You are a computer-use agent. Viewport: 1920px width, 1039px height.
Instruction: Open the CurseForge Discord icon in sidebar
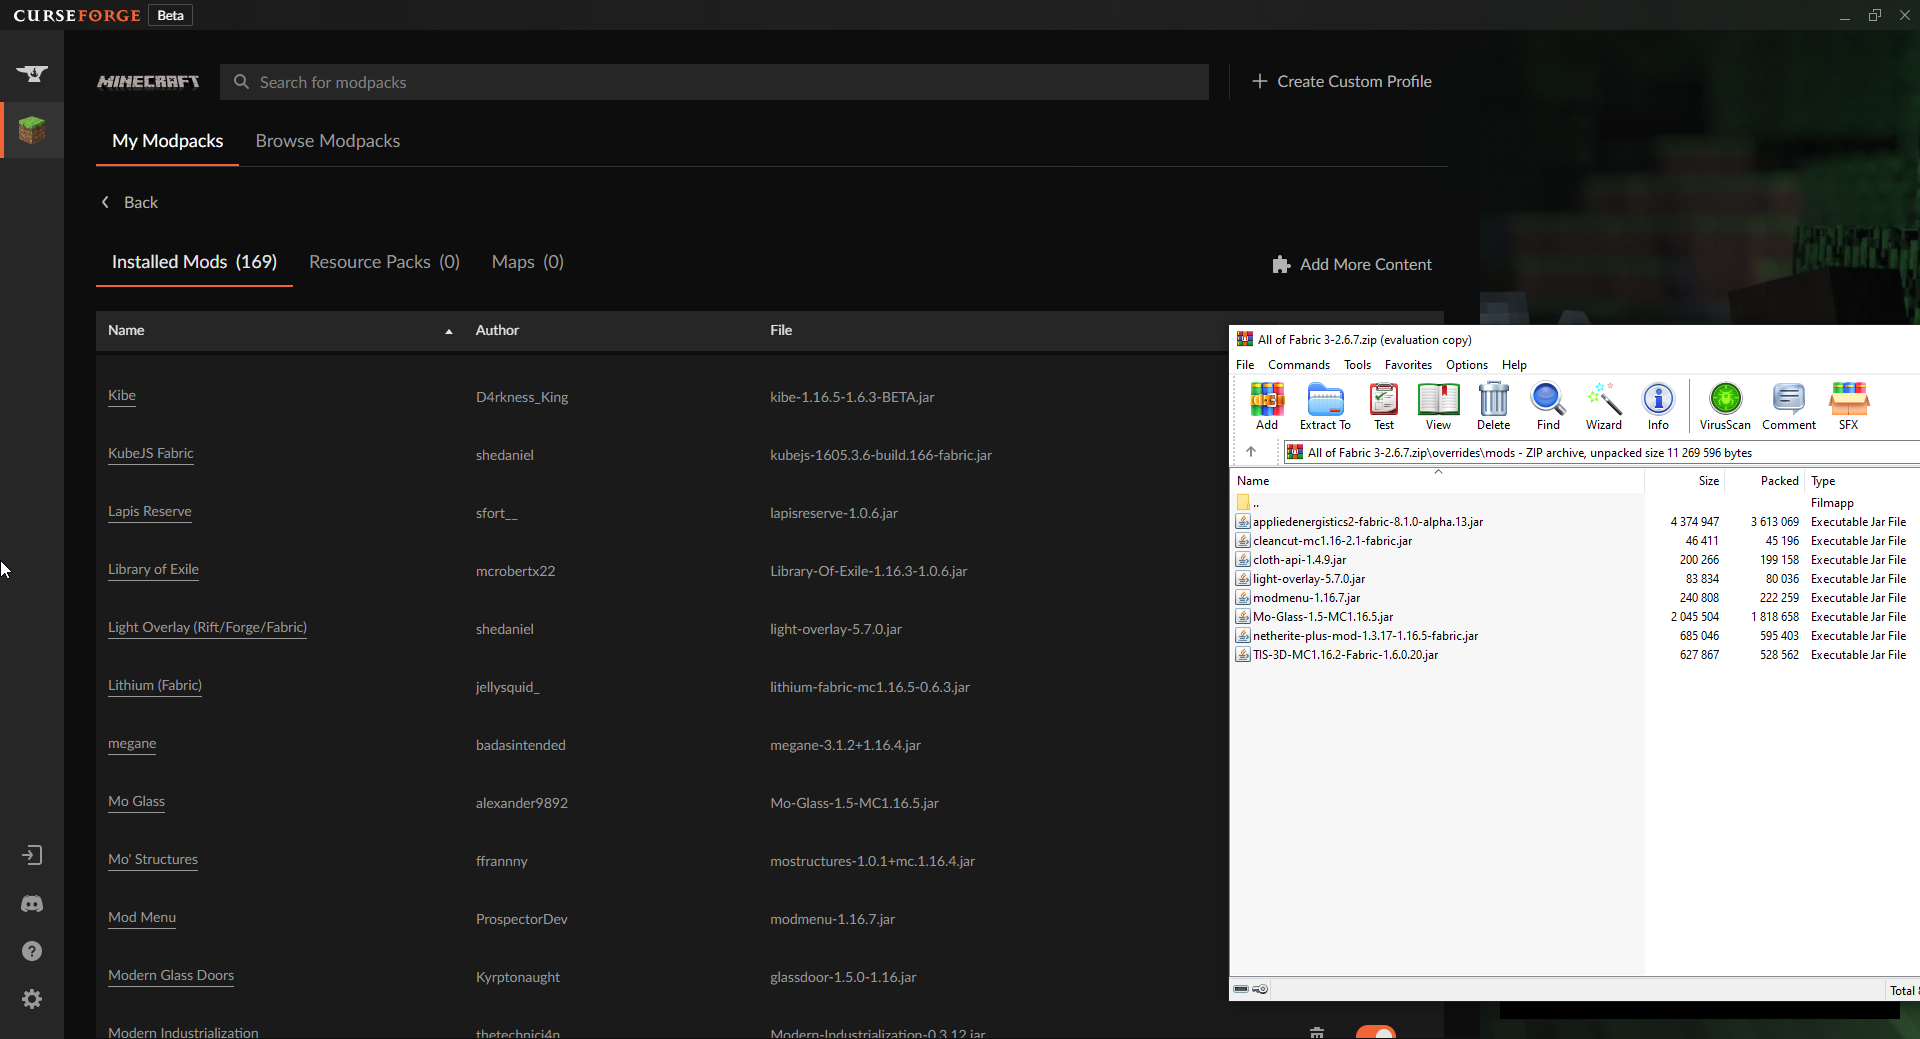[32, 903]
